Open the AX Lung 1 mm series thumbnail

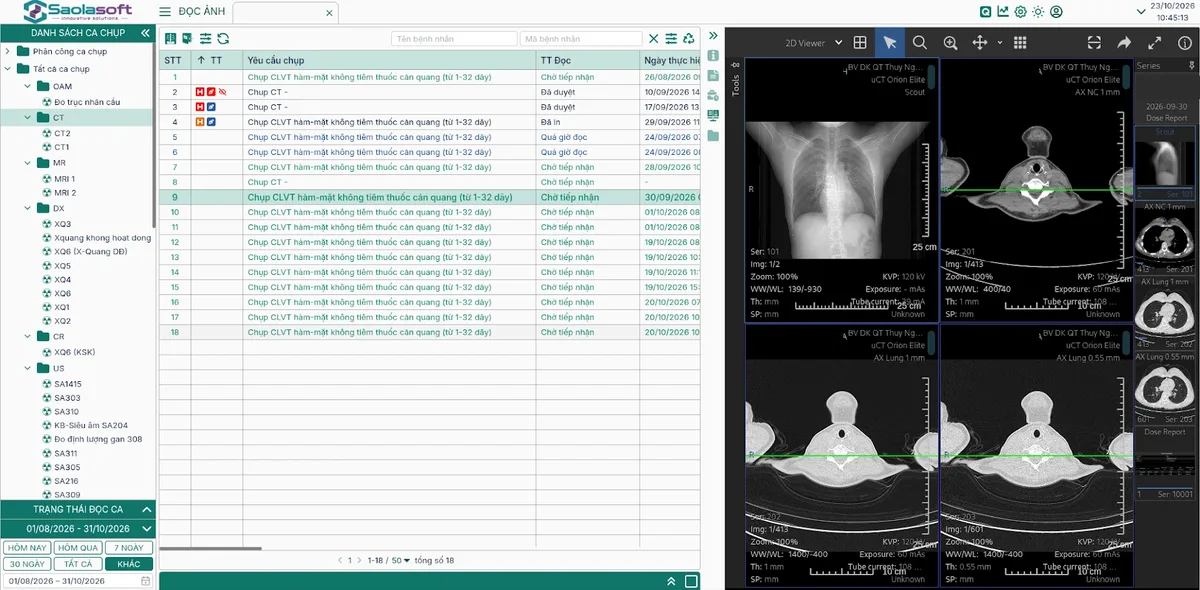point(1166,314)
